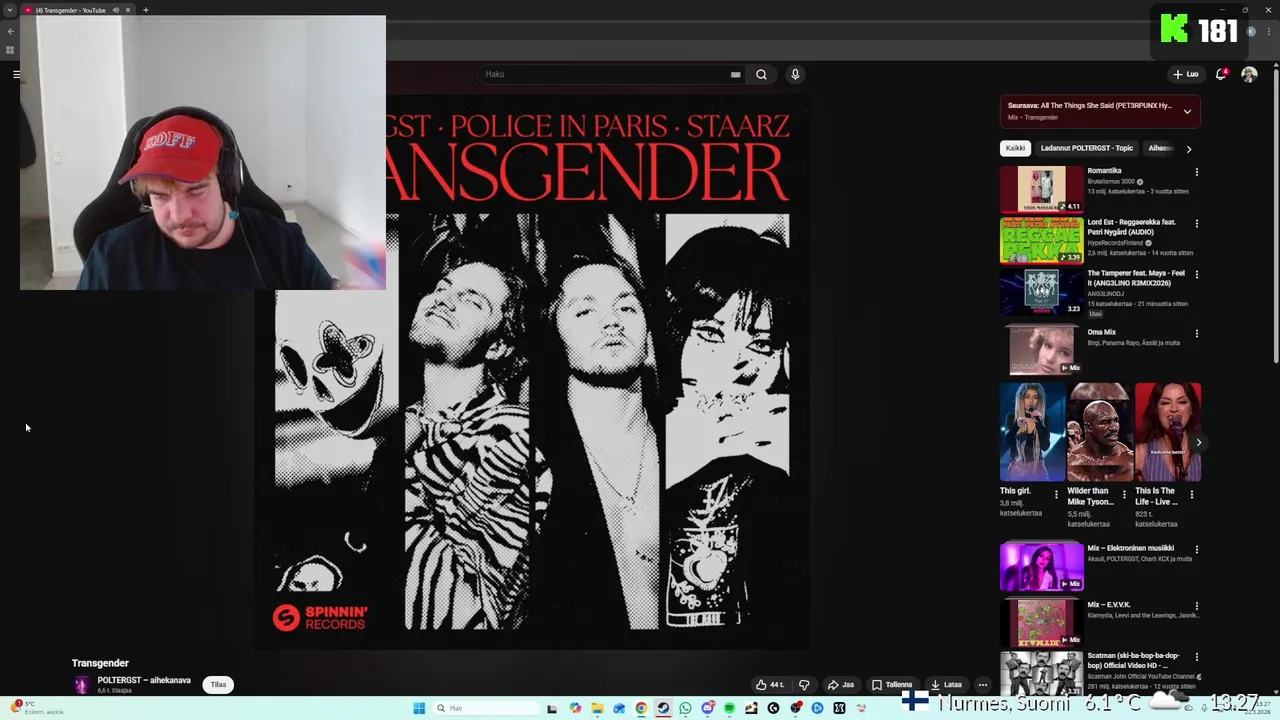Open more actions three-dot menu under video
The image size is (1280, 720).
983,685
